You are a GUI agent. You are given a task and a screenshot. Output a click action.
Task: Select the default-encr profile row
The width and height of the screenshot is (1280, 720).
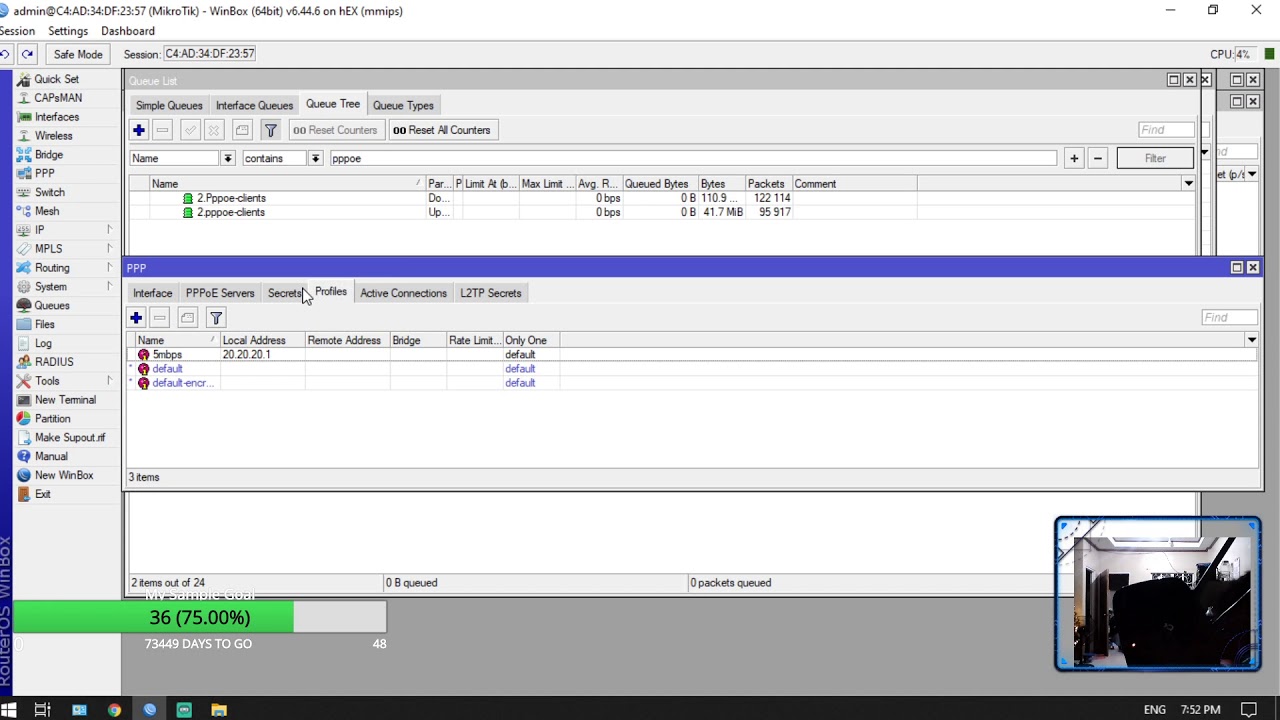click(692, 383)
